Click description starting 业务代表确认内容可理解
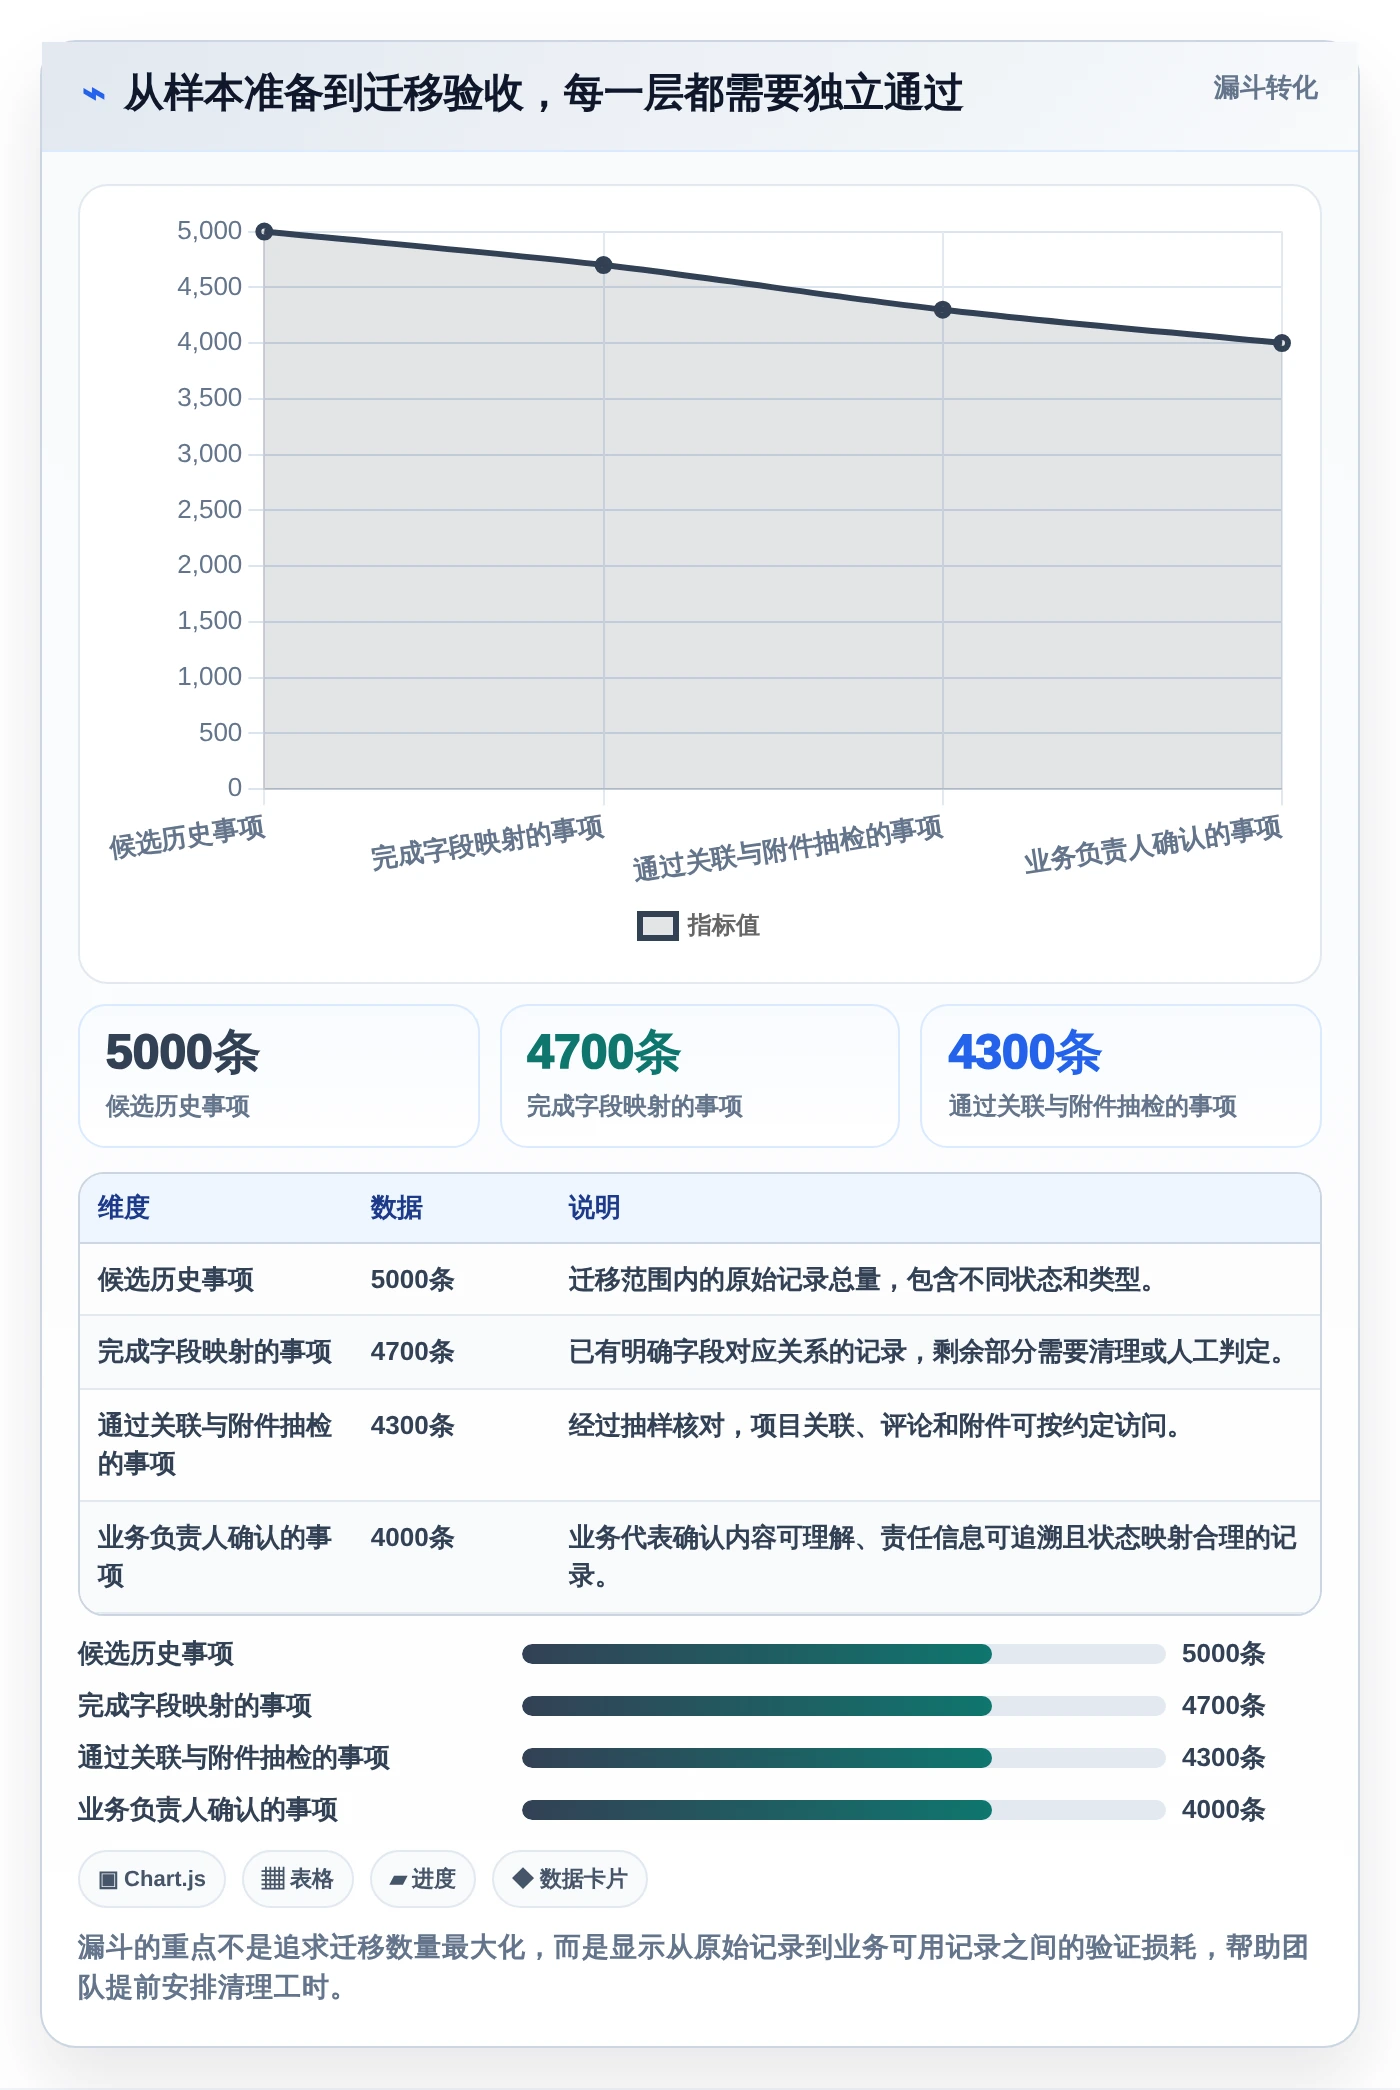The image size is (1400, 2090). tap(932, 1556)
